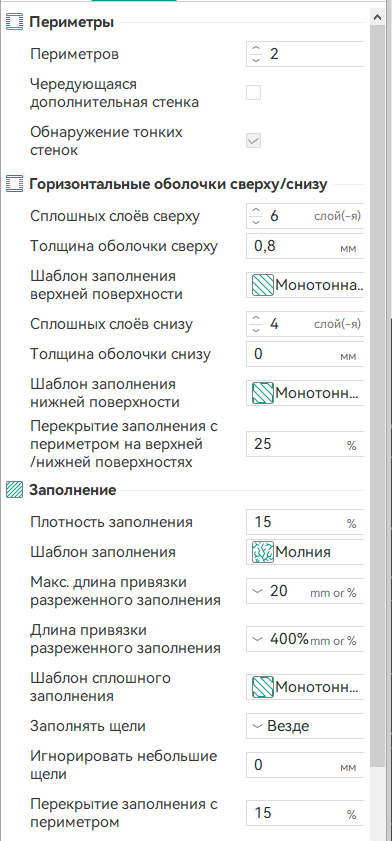Image resolution: width=392 pixels, height=841 pixels.
Task: Click Плотность заполнения field 15
Action: (x=305, y=522)
